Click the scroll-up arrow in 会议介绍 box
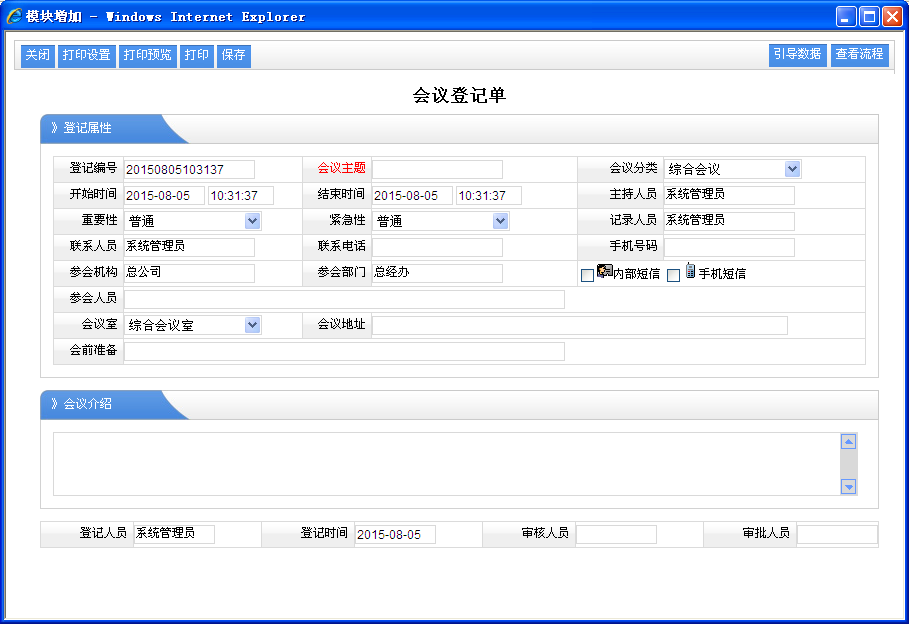 pyautogui.click(x=848, y=441)
